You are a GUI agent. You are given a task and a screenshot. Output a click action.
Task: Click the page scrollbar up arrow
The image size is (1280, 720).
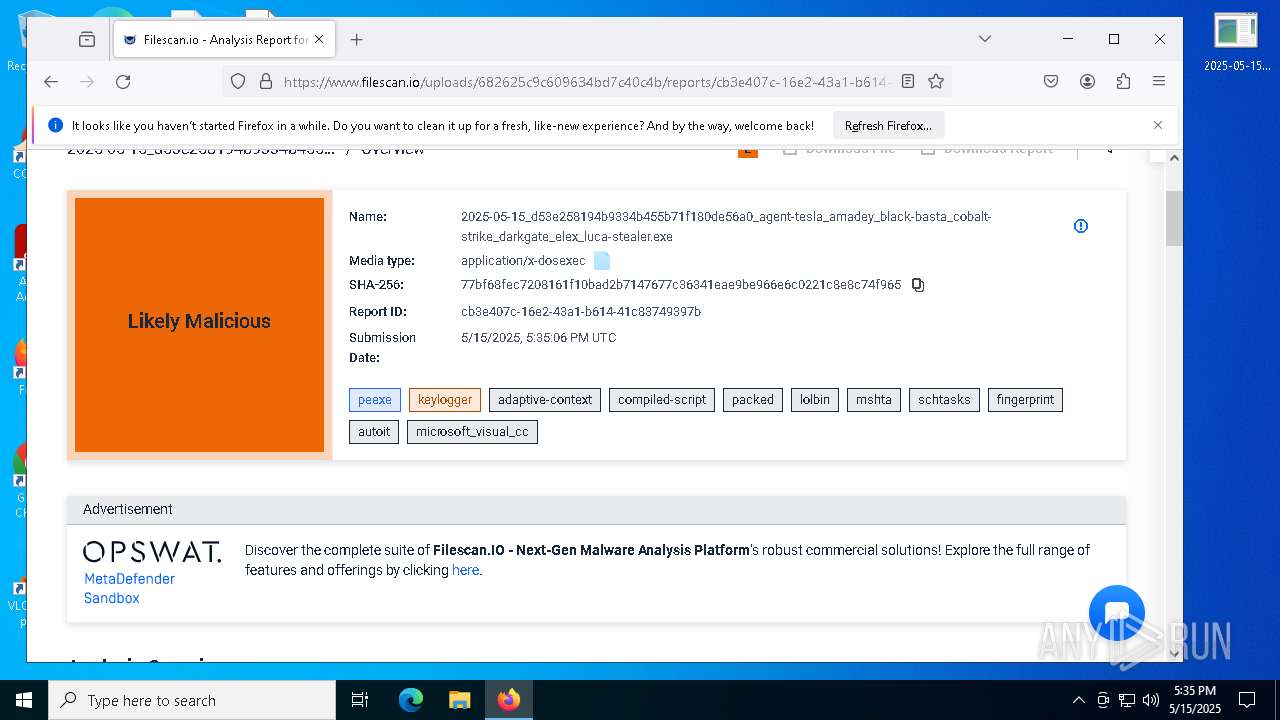(1175, 158)
